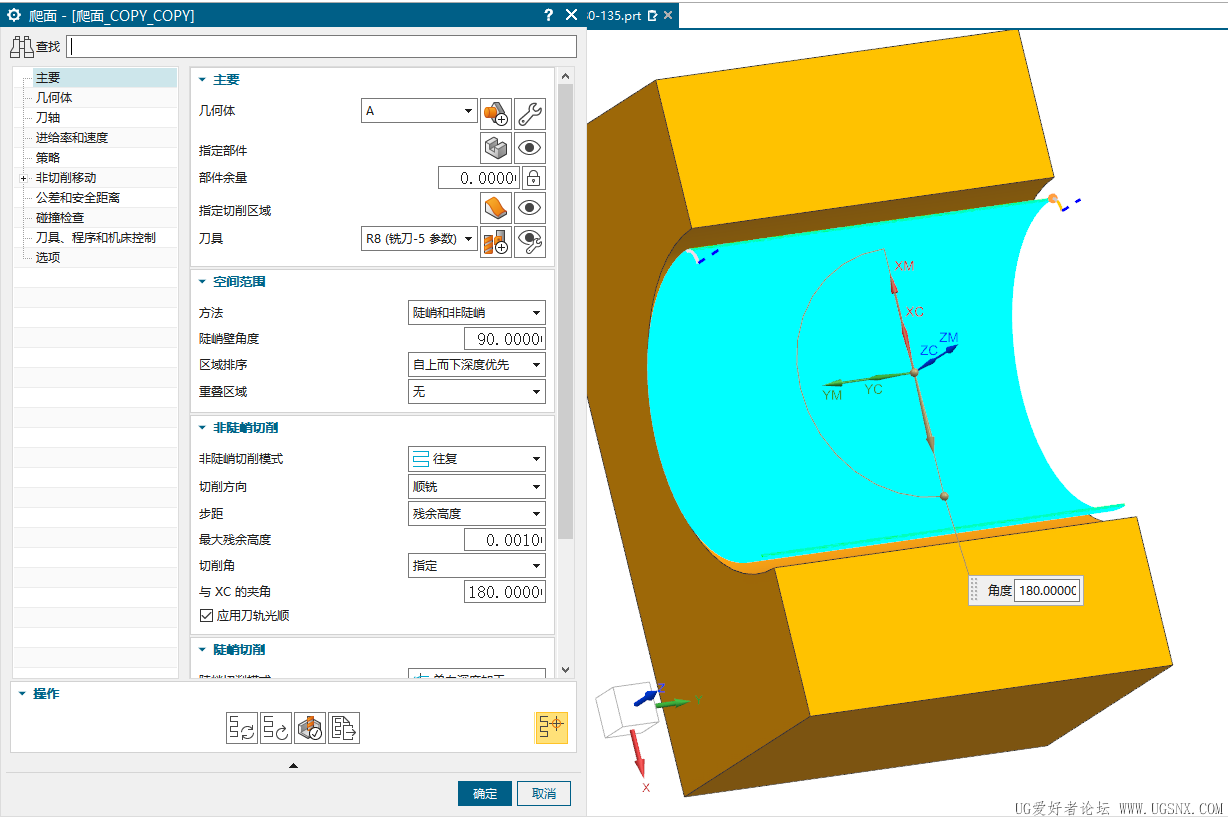Select 刀轴 in the left tree
Screen dimensions: 1228x821
click(x=48, y=118)
